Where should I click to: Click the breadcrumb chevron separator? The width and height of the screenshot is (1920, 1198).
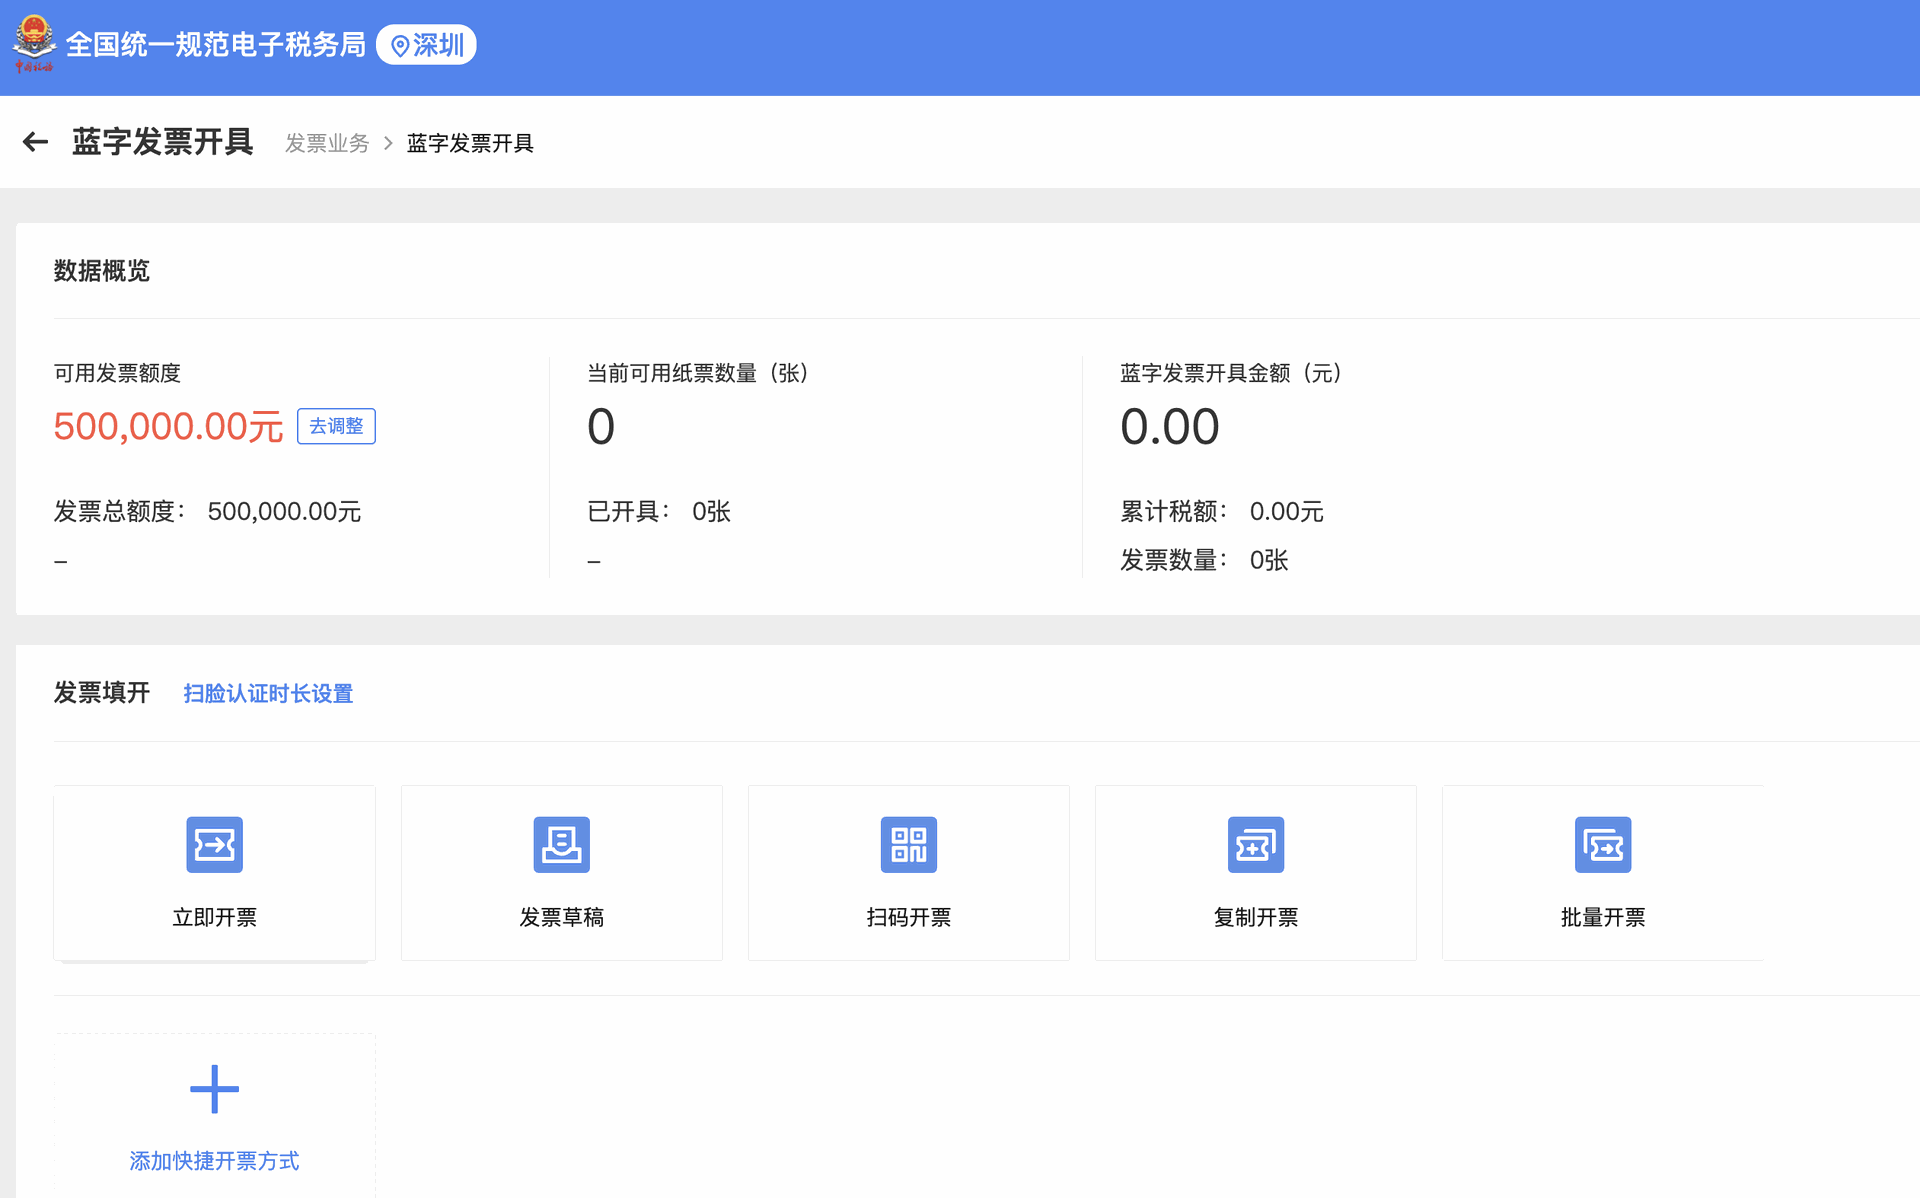pos(388,143)
